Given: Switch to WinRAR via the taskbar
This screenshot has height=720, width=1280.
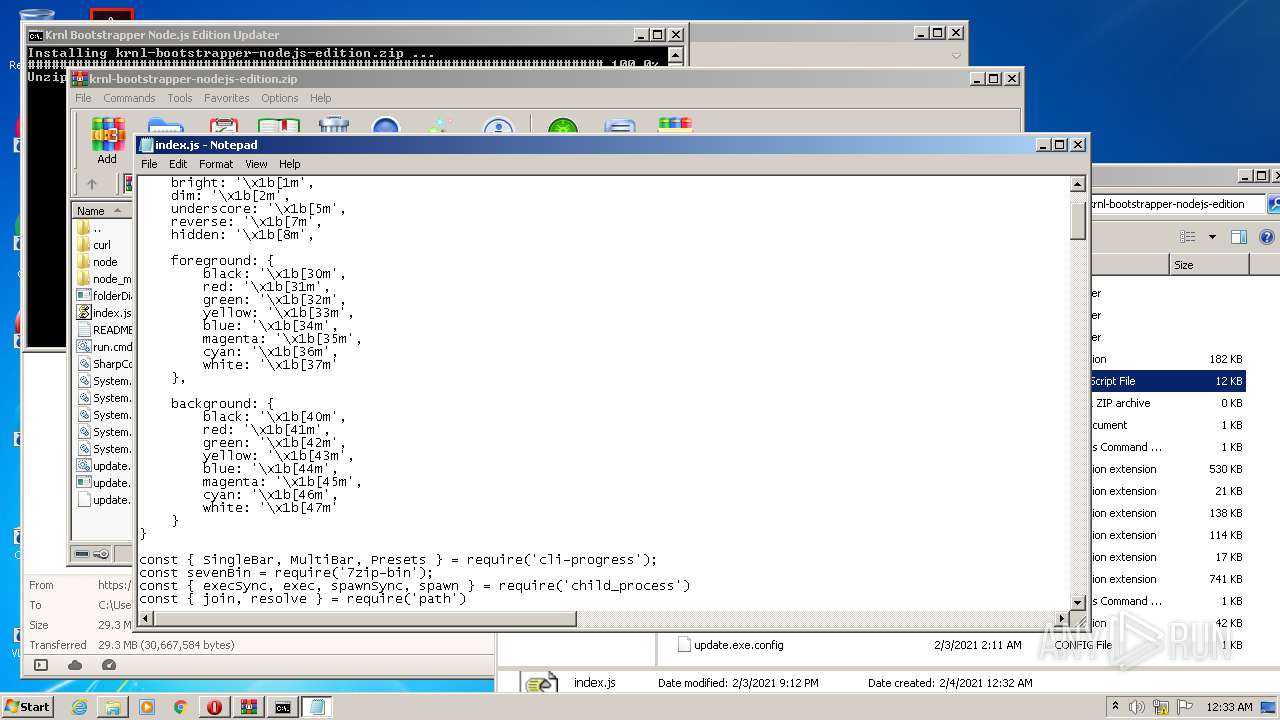Looking at the screenshot, I should click(249, 707).
